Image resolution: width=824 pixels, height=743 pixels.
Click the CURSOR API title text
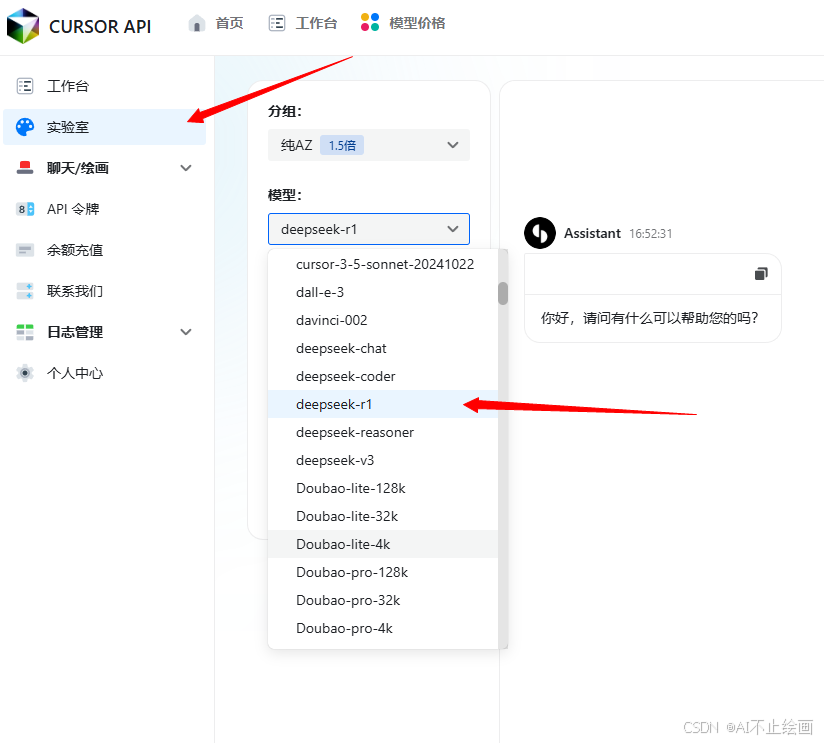[100, 26]
